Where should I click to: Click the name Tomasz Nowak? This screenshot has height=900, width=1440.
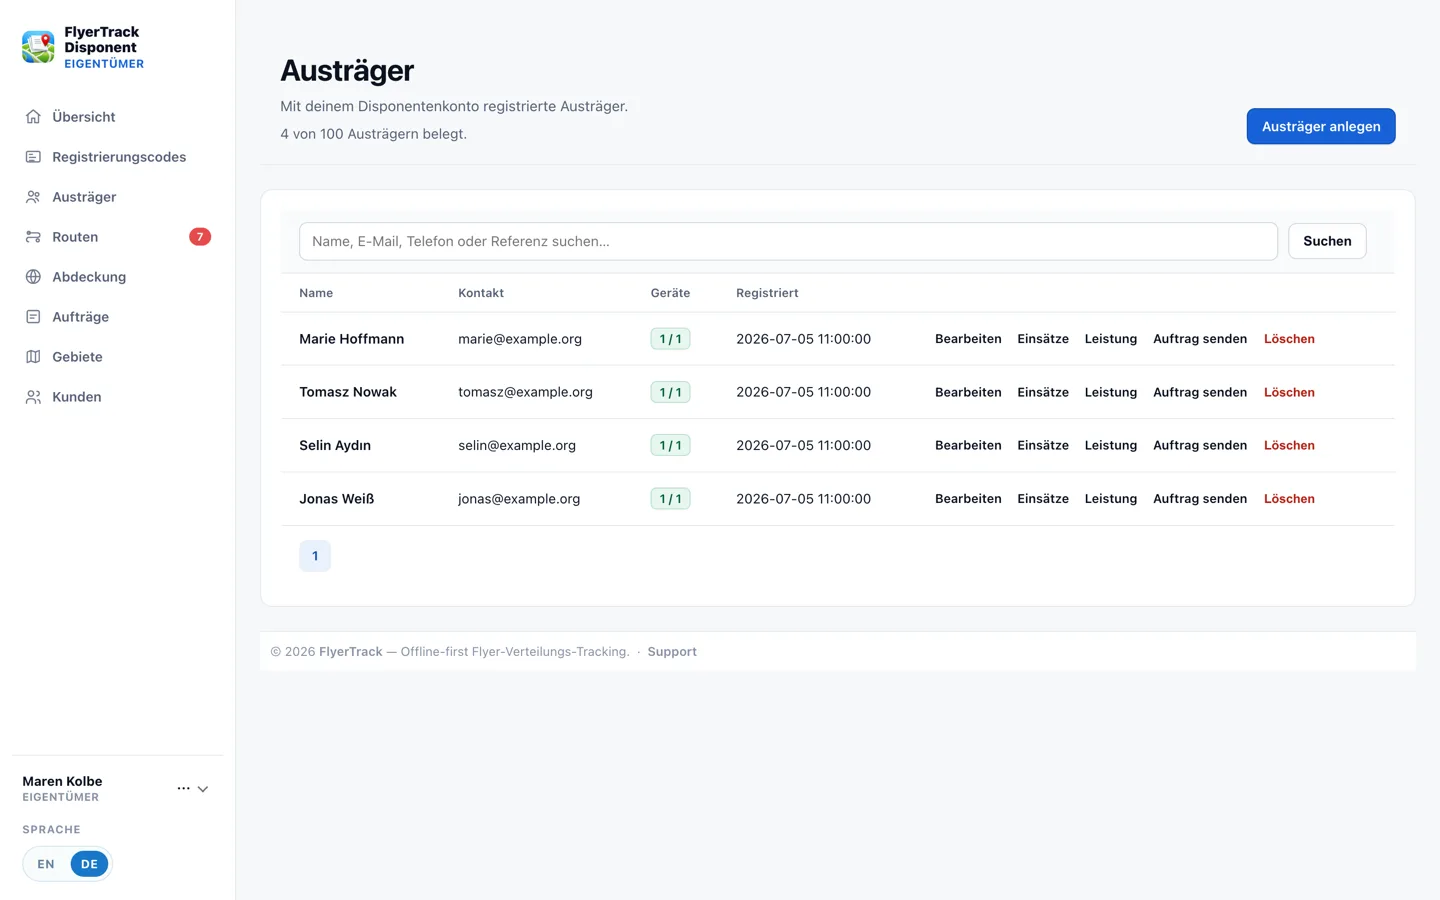(x=348, y=392)
